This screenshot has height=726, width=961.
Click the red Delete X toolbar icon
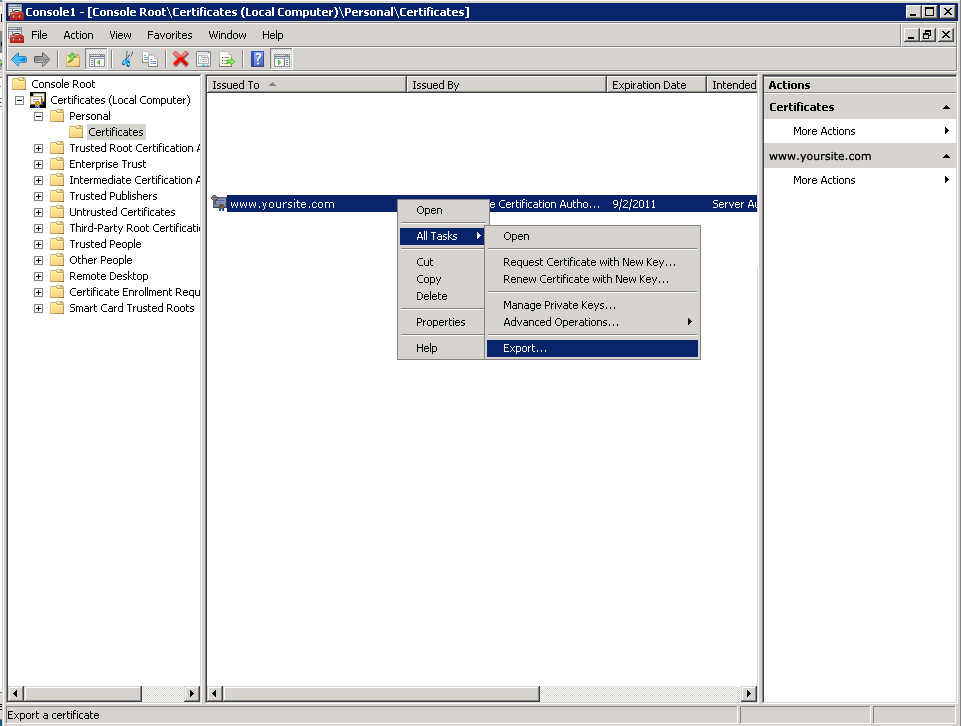[x=180, y=59]
